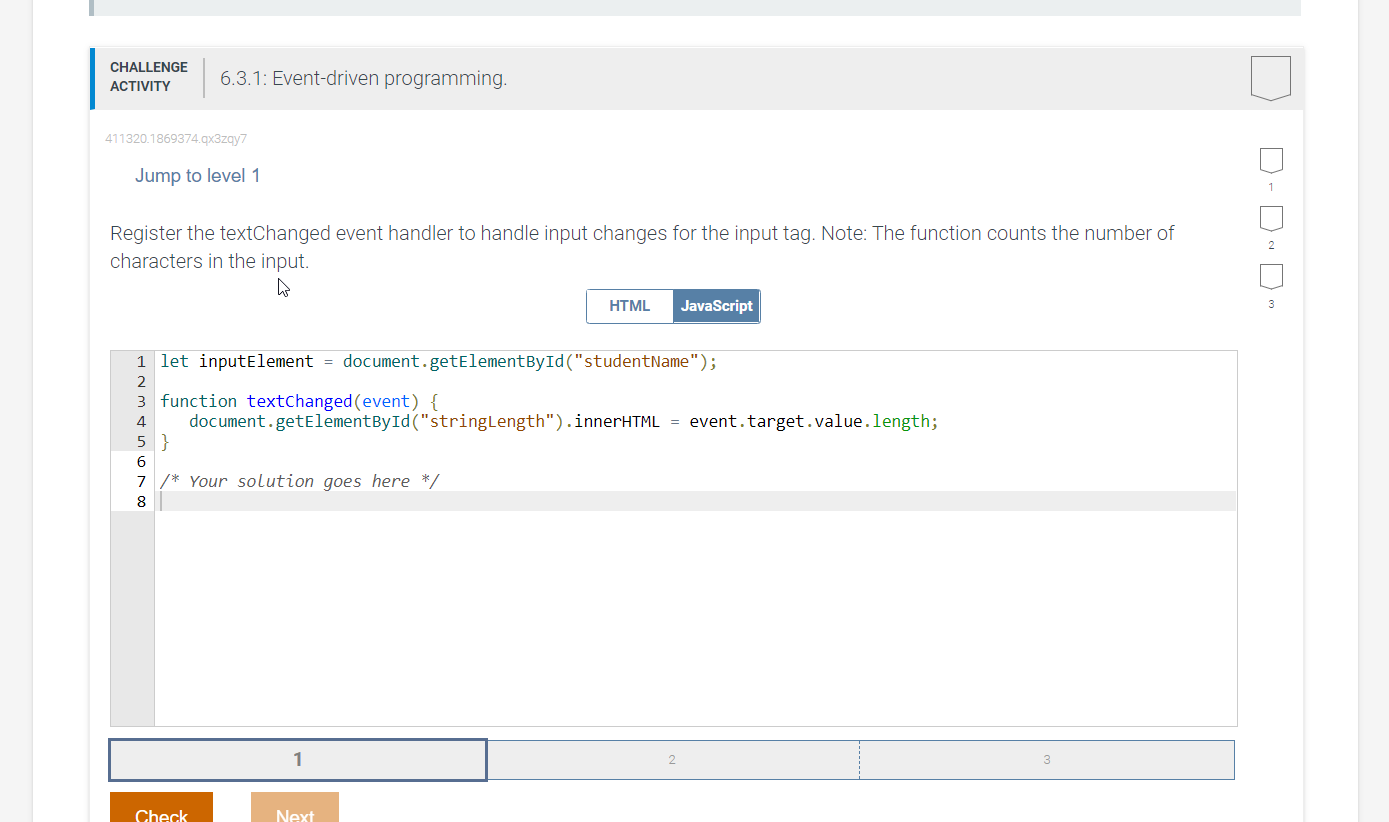Screen dimensions: 1389x822
Task: Switch to the JavaScript code tab
Action: [716, 306]
